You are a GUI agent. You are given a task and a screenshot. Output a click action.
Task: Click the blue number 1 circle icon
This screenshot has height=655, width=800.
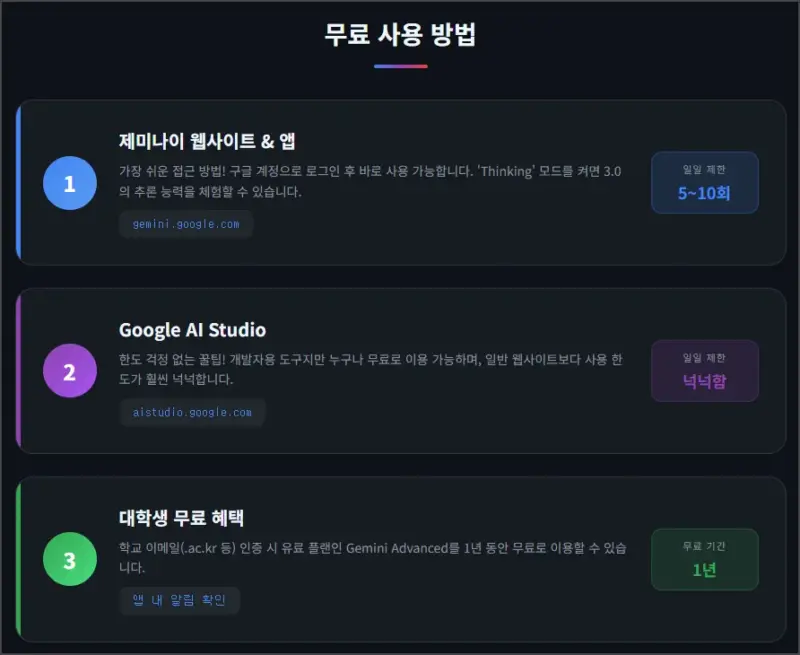69,182
